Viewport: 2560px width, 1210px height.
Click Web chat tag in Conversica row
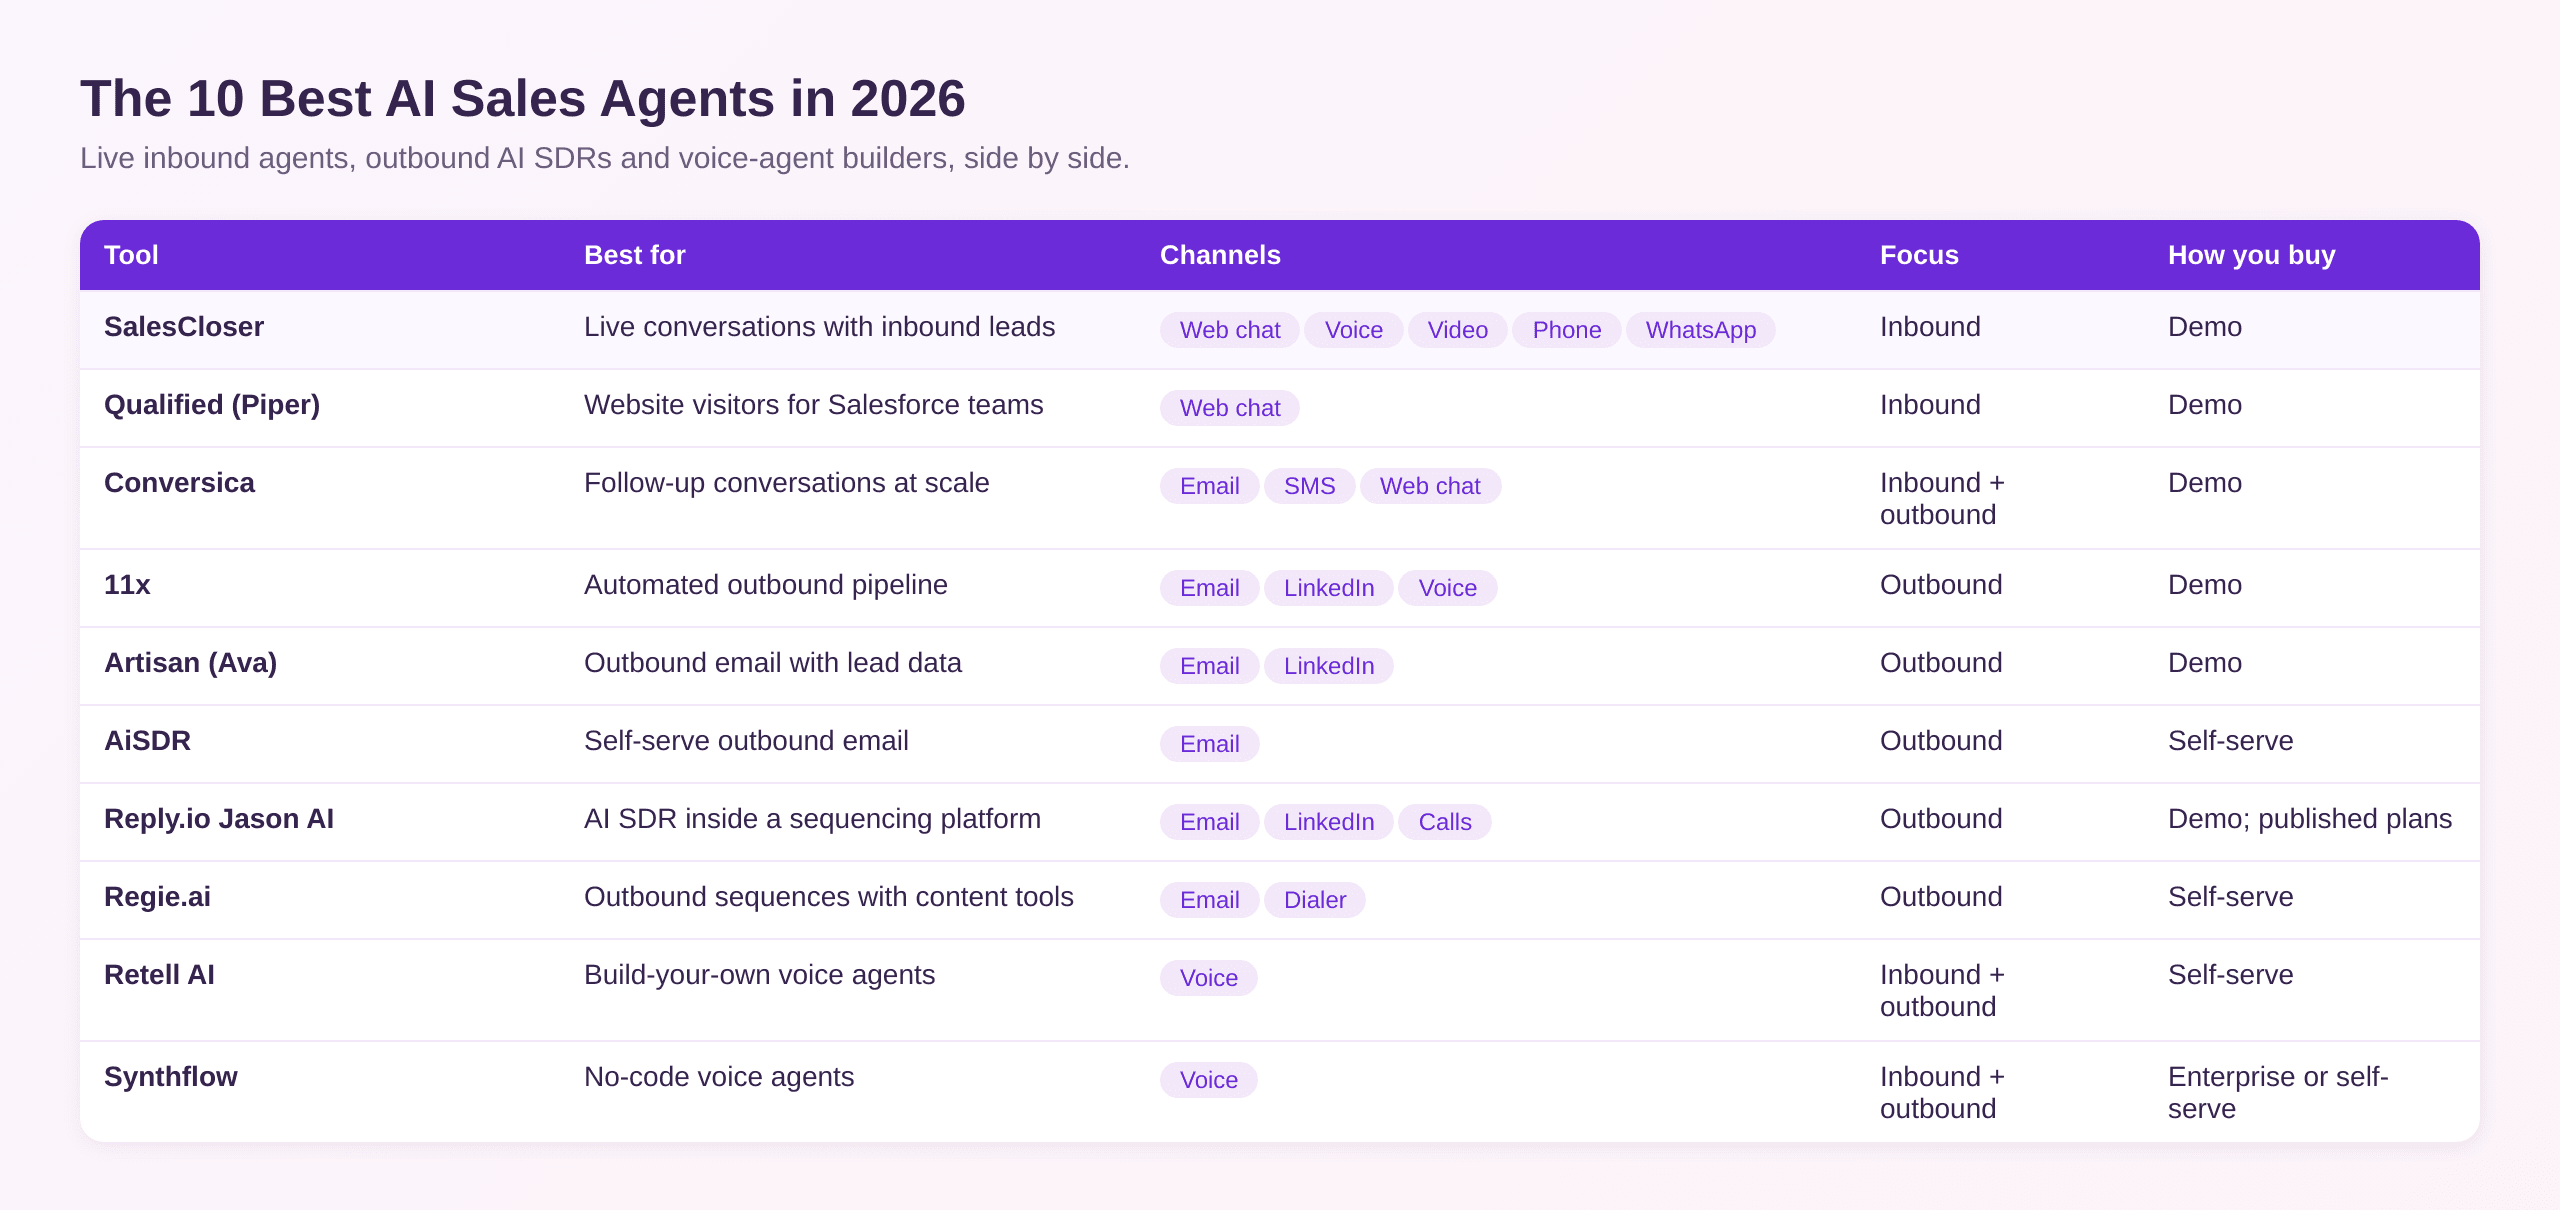[1430, 486]
